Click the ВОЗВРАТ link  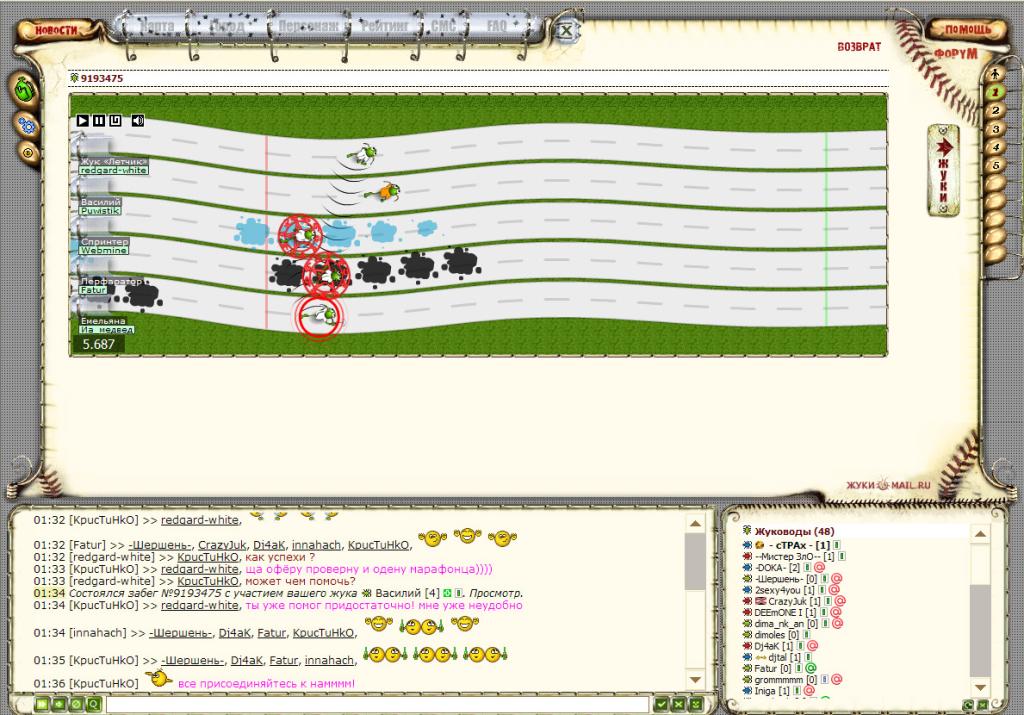[x=859, y=47]
